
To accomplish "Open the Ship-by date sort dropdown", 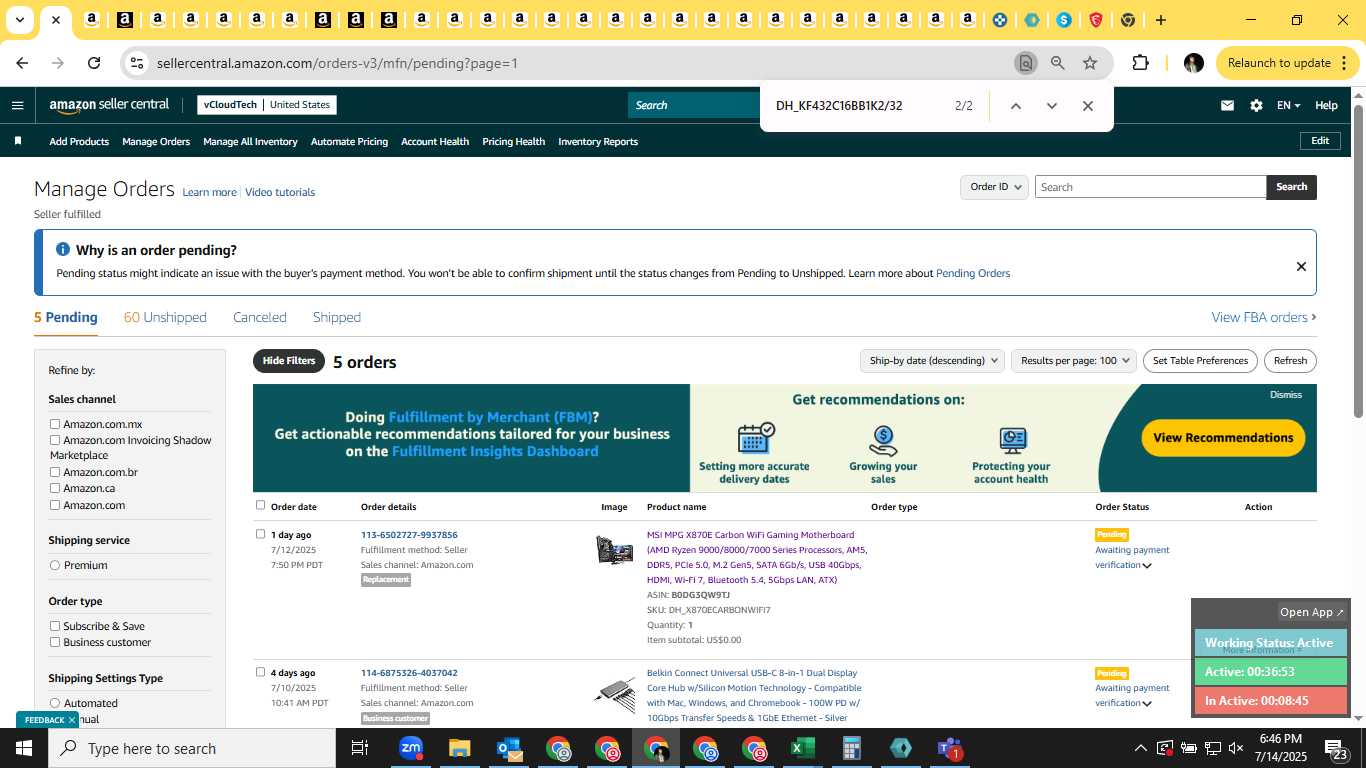I will pos(932,361).
